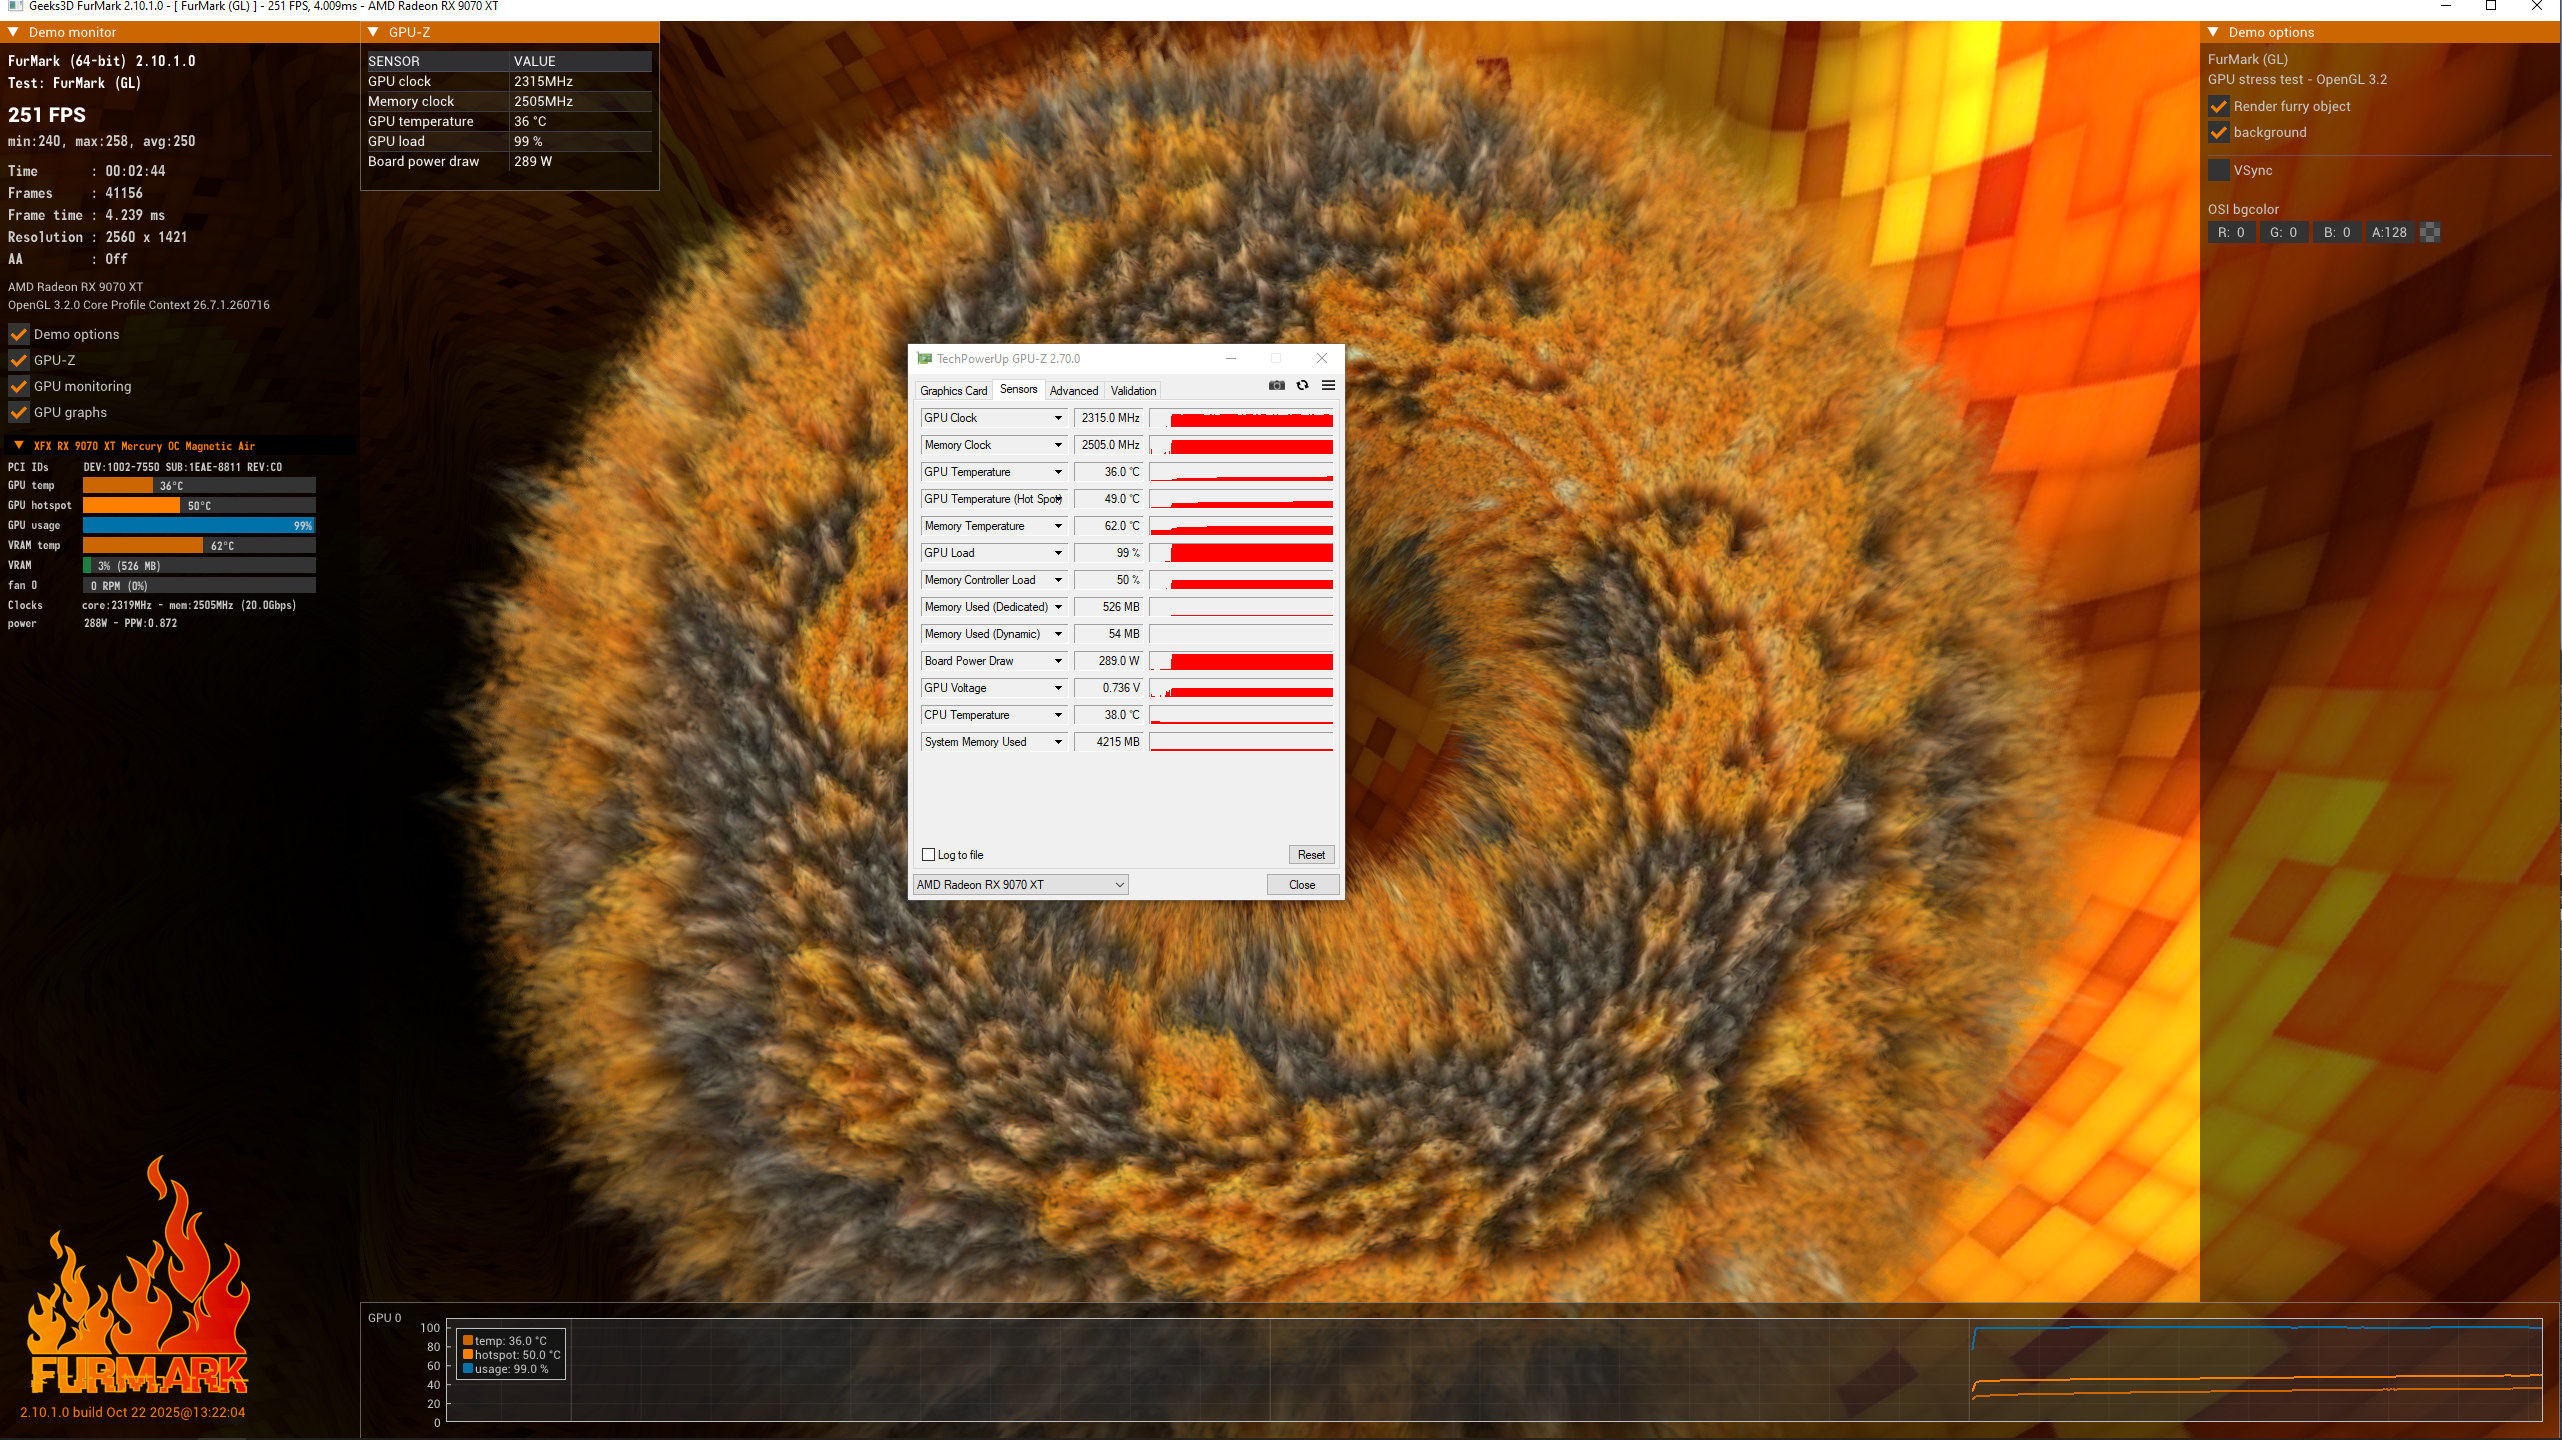Switch to the Graphics Card tab
2562x1440 pixels.
pyautogui.click(x=953, y=391)
